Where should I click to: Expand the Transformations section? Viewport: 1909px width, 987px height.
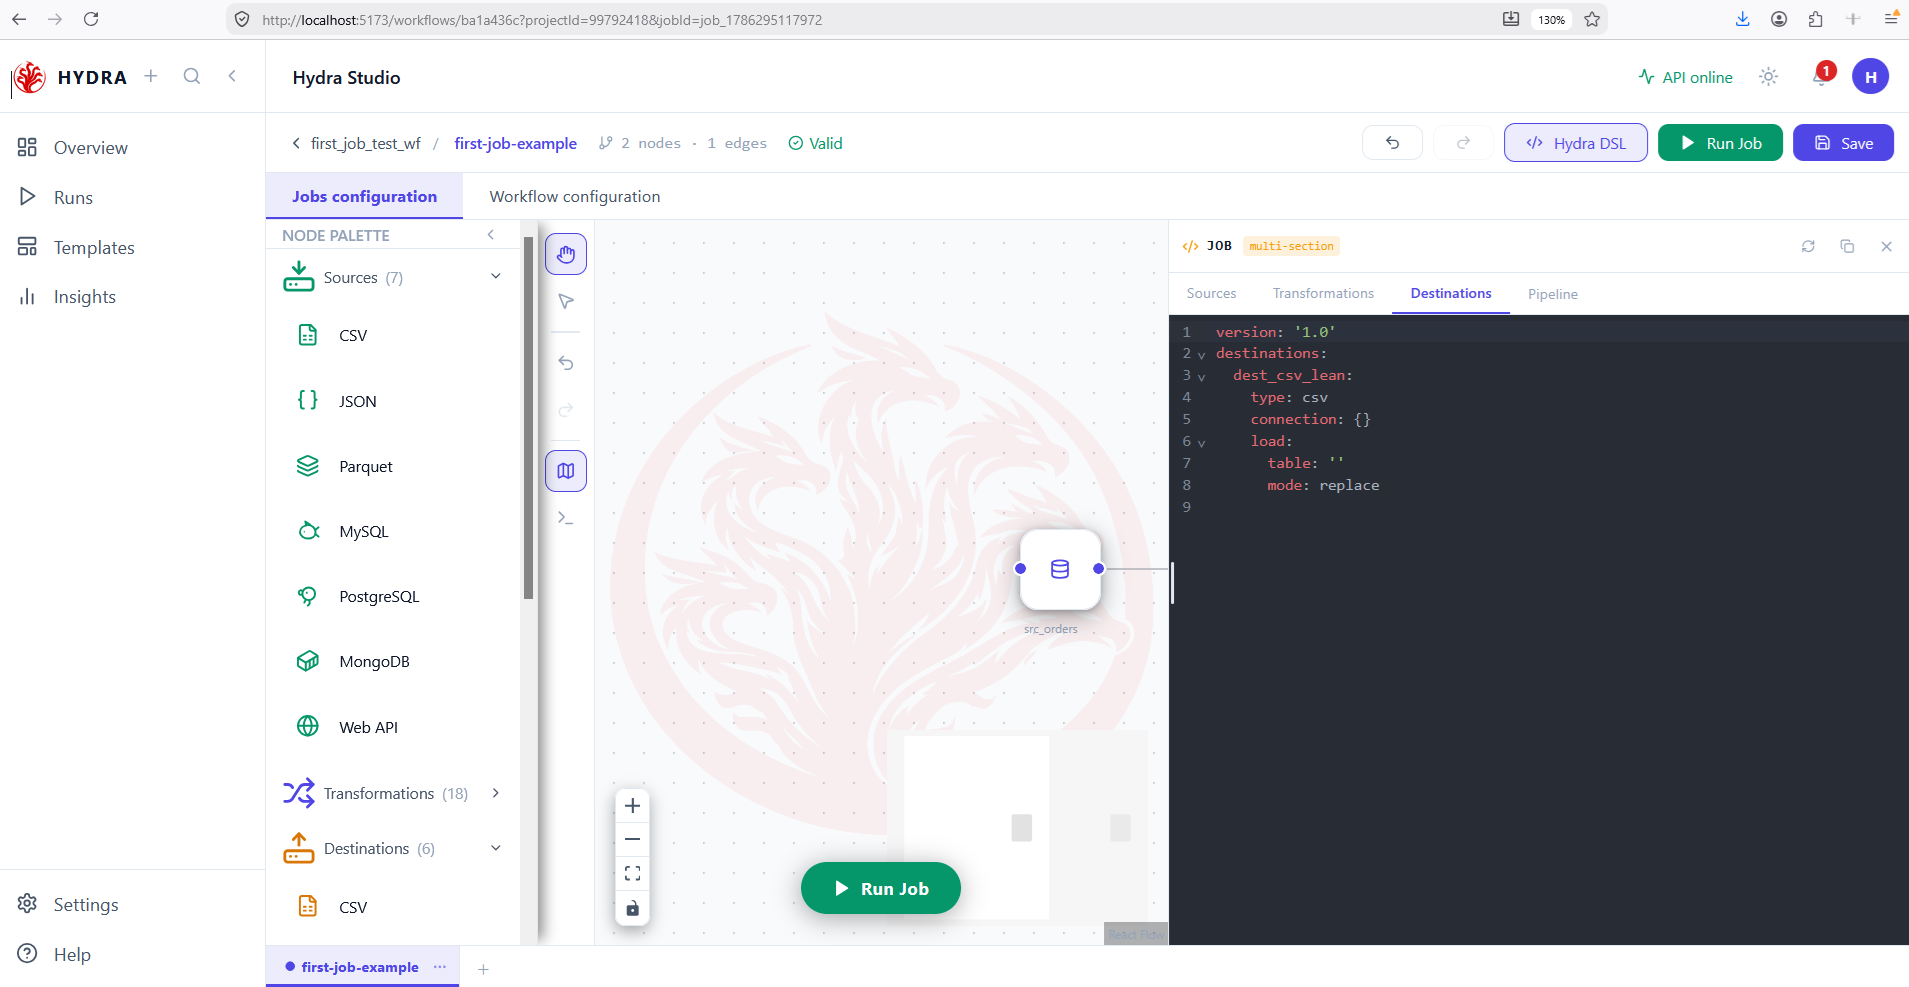point(496,793)
